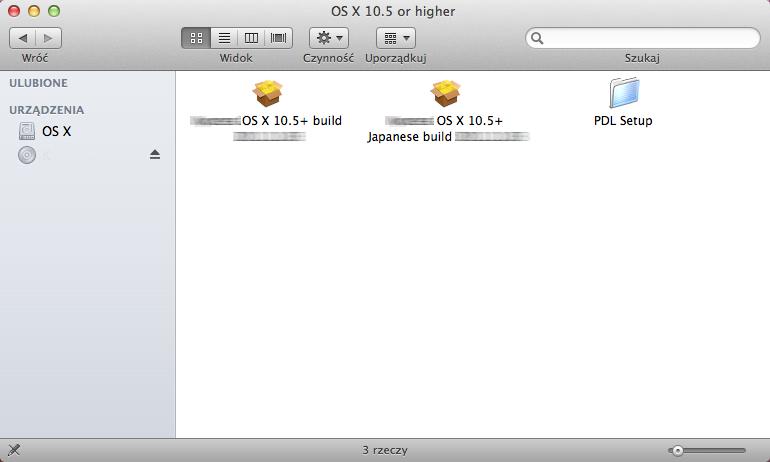This screenshot has width=770, height=462.
Task: Open the Czynność gear action menu
Action: pyautogui.click(x=329, y=38)
